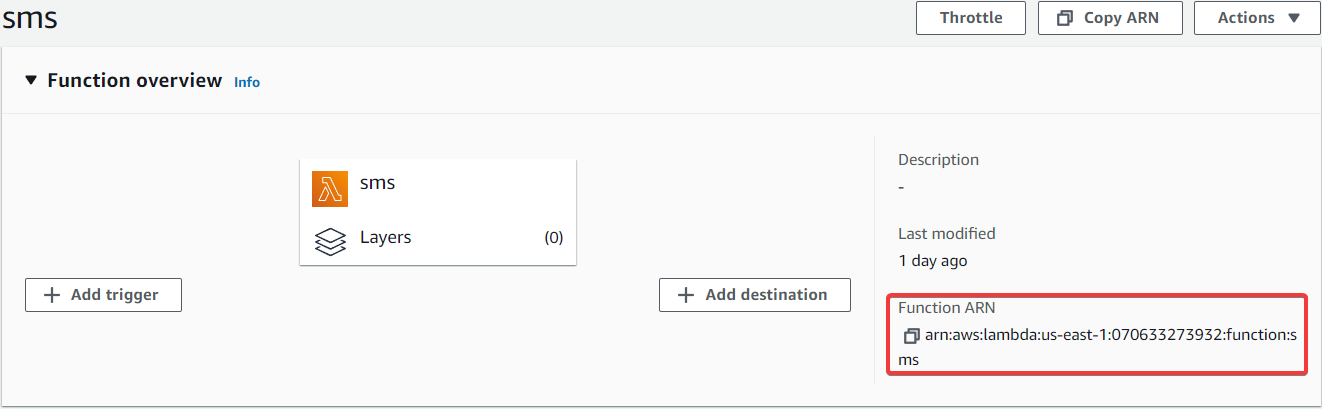Open the Actions dropdown menu
Screen dimensions: 1322x409
[1257, 18]
